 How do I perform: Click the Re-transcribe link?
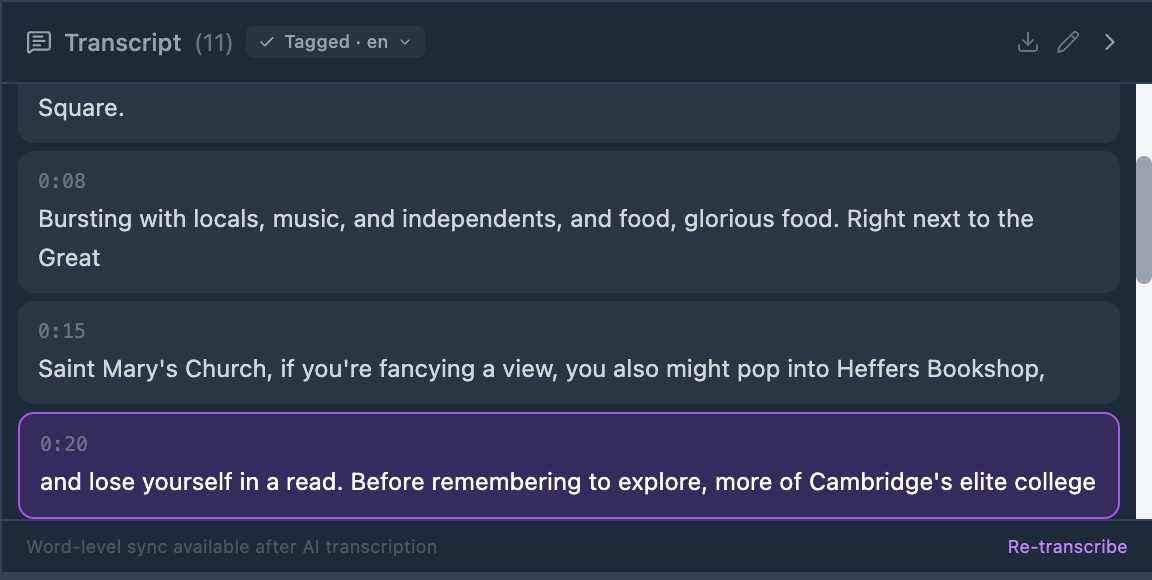(x=1067, y=547)
